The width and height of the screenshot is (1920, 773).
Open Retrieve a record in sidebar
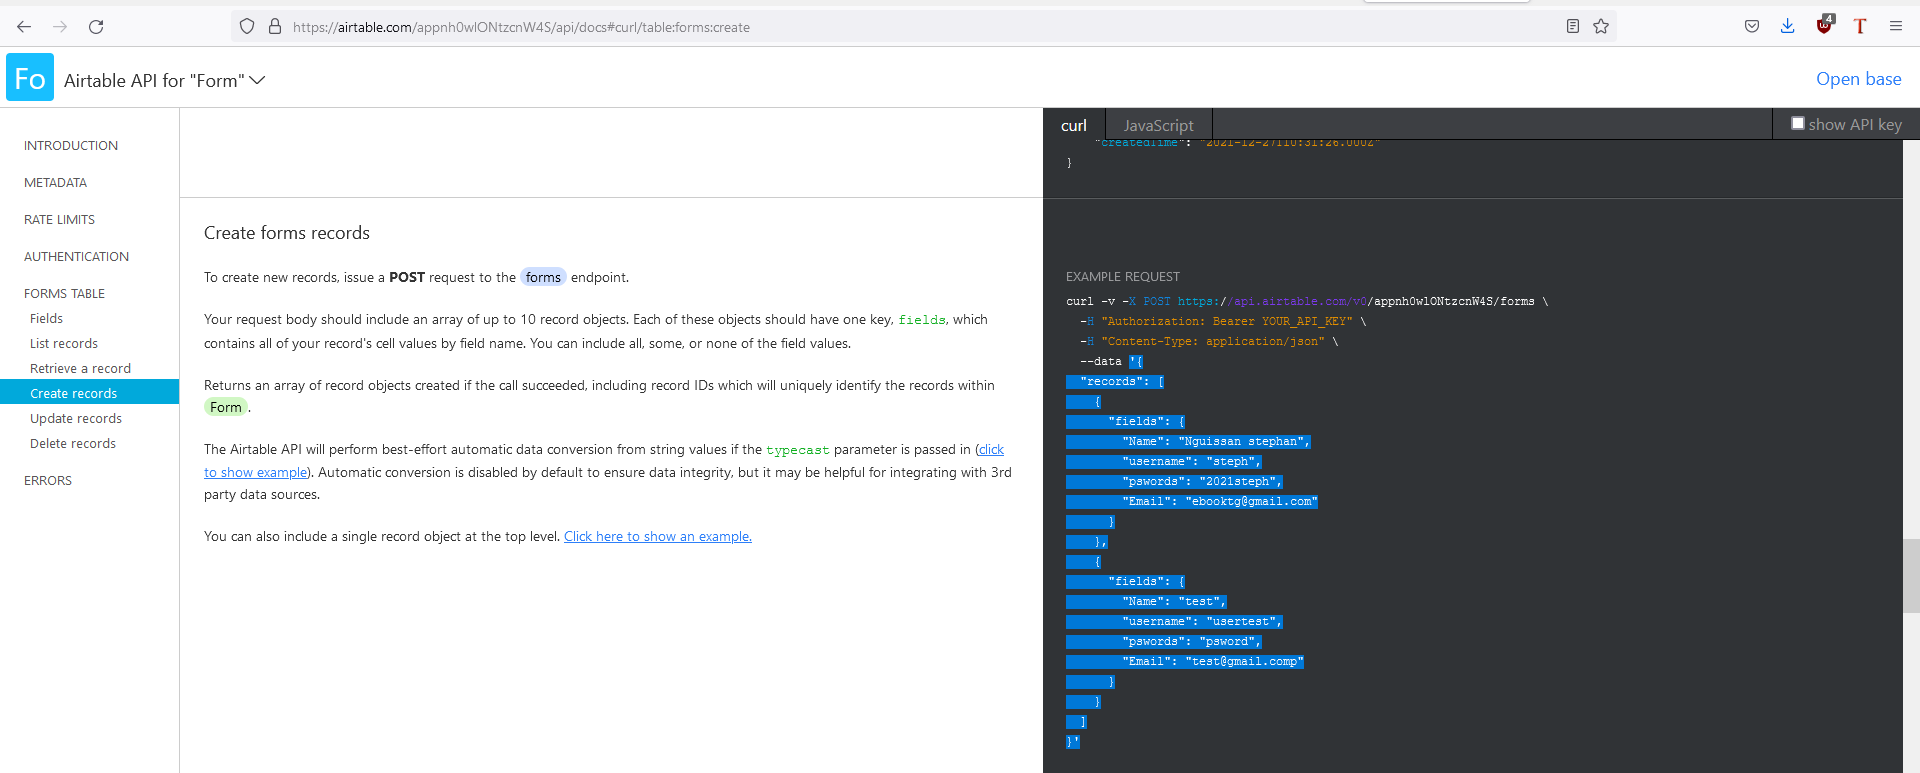click(81, 369)
